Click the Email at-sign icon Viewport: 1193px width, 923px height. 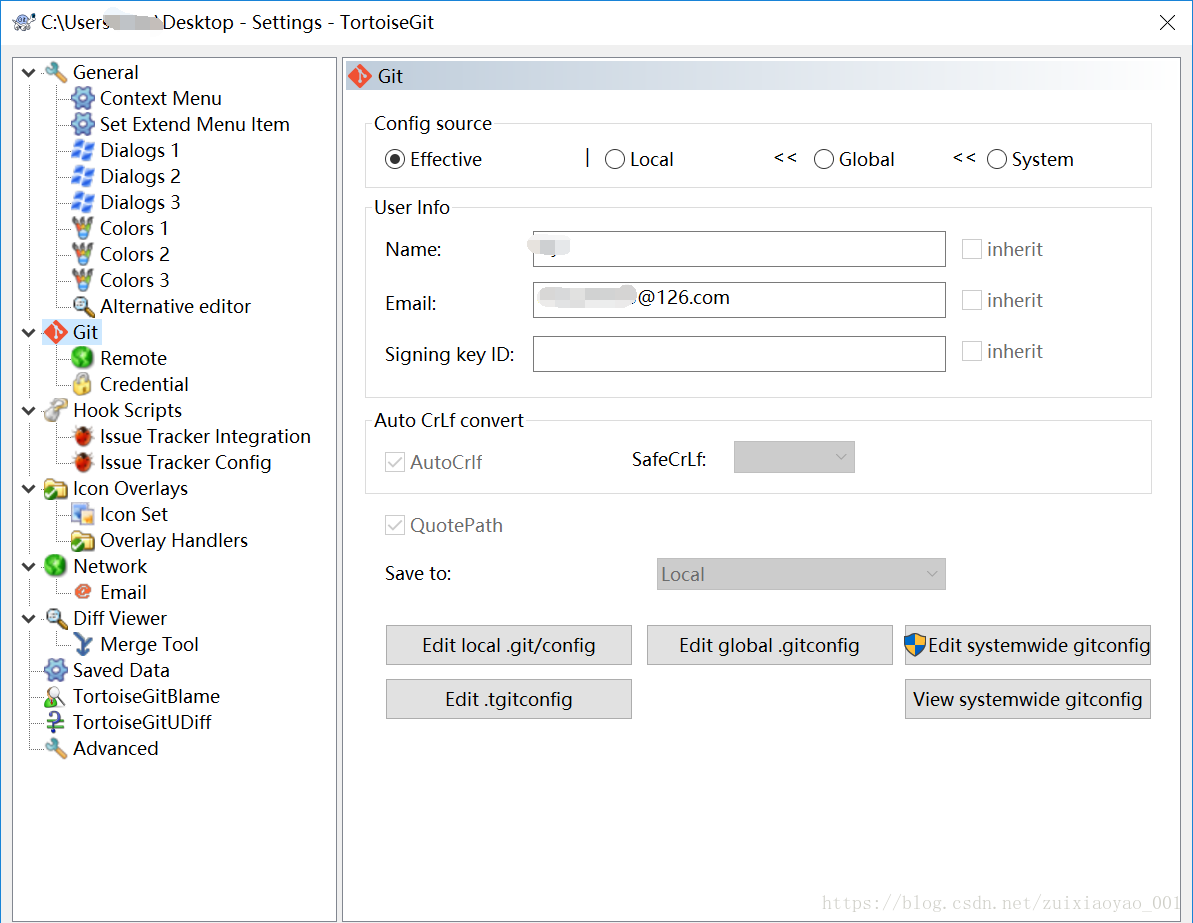[82, 592]
